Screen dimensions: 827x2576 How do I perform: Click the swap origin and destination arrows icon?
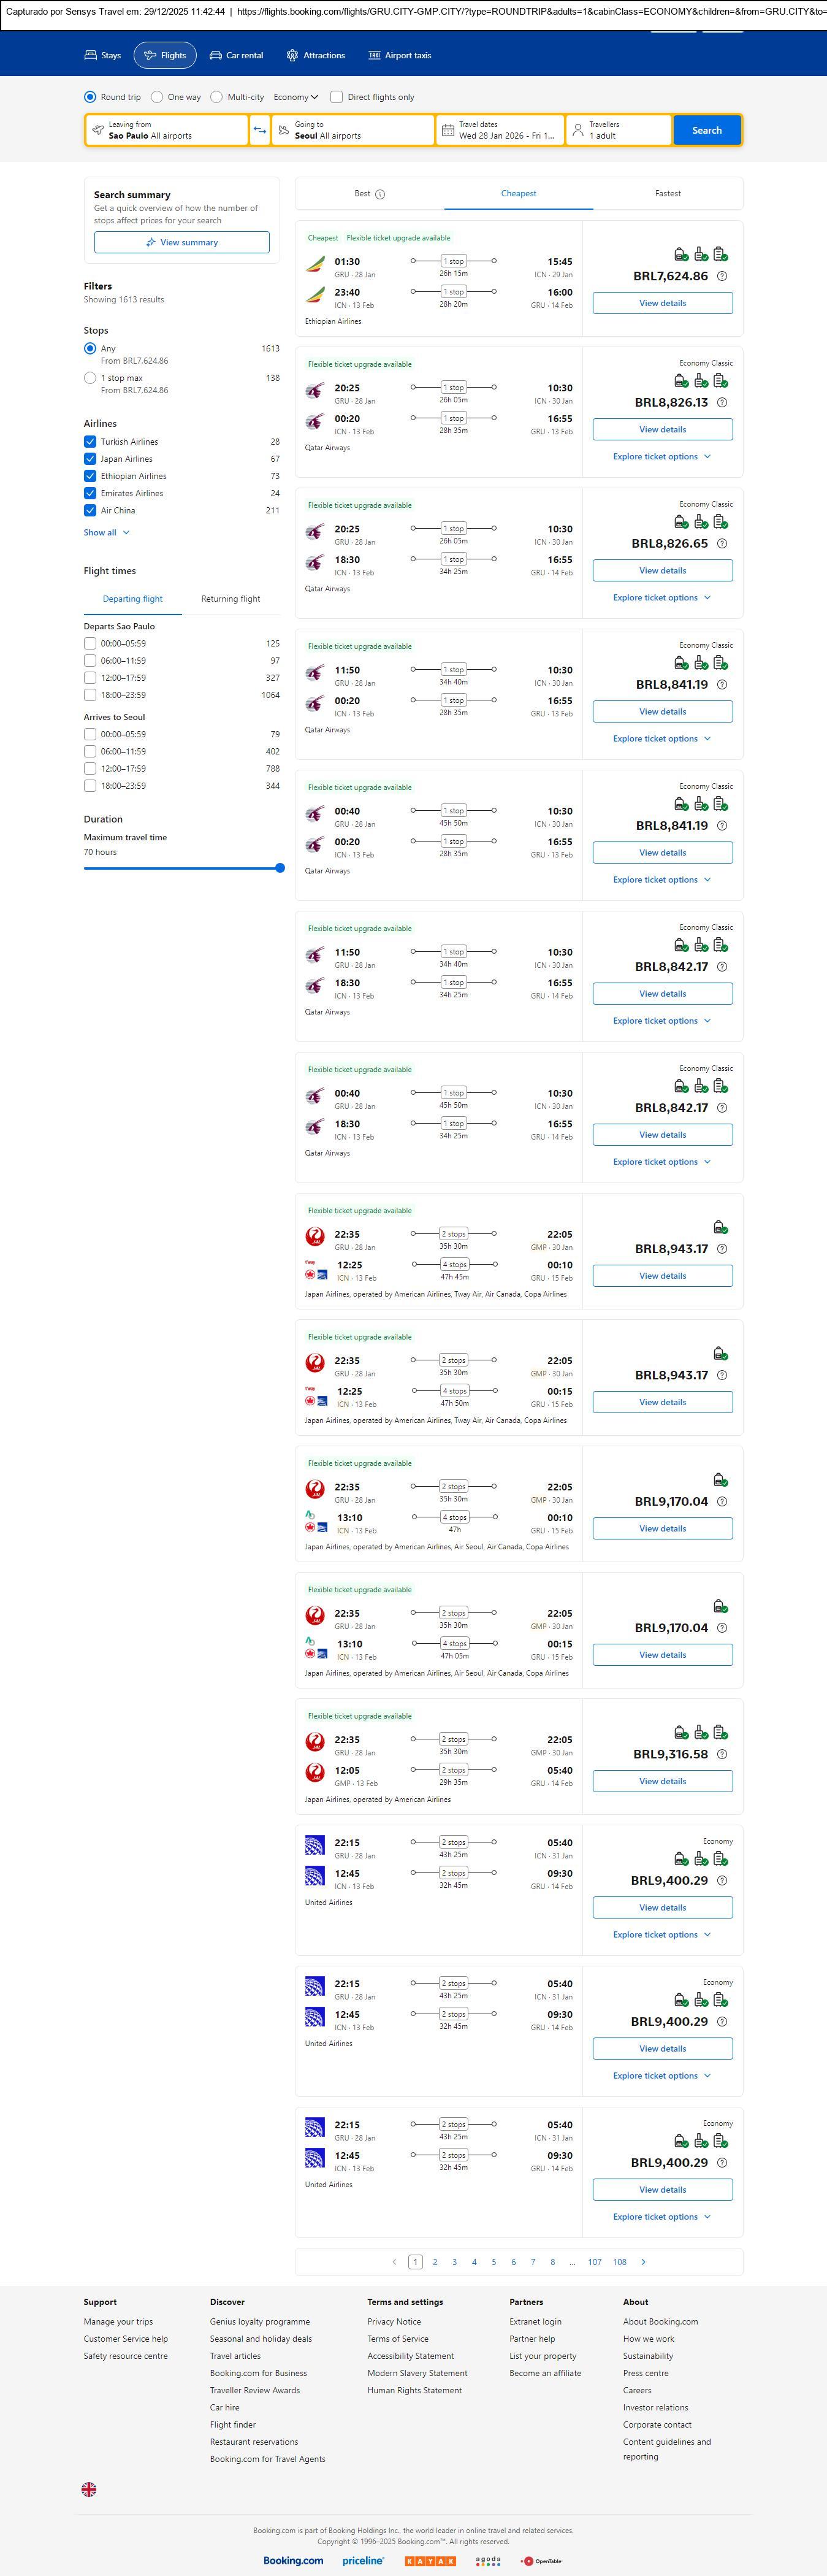point(260,130)
